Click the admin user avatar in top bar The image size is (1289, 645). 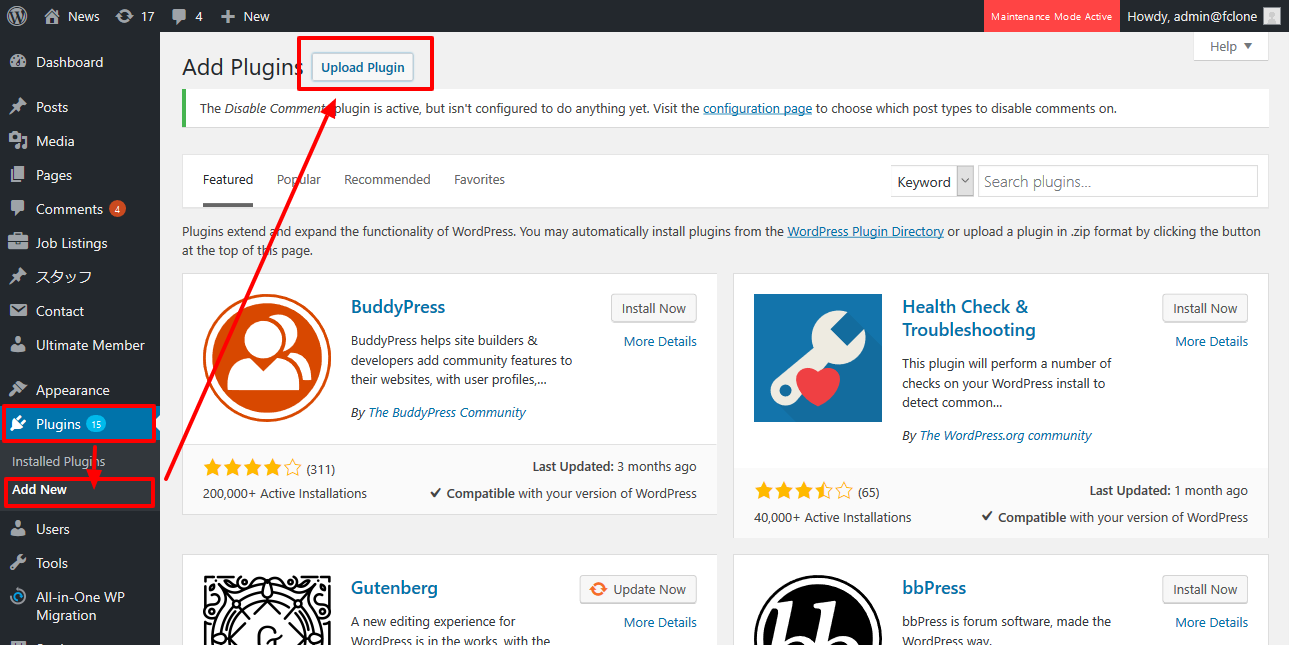(1271, 16)
